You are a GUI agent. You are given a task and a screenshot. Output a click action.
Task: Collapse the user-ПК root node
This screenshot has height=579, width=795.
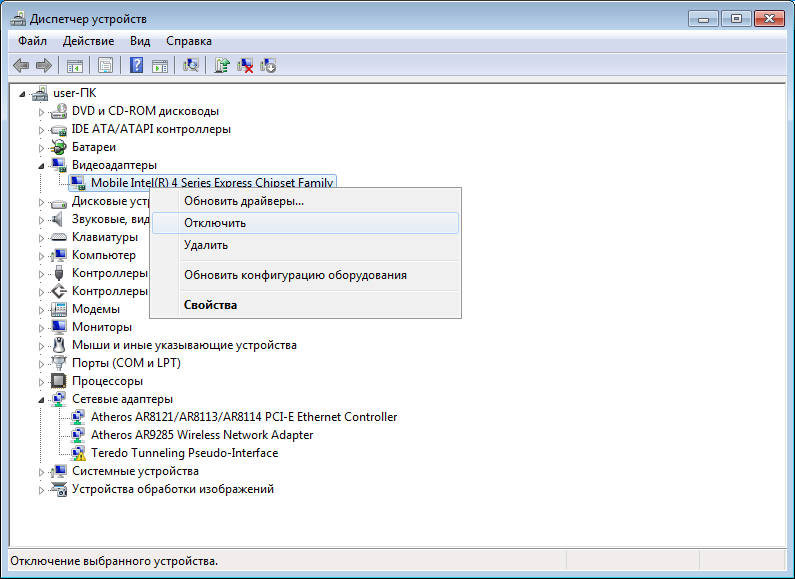22,94
